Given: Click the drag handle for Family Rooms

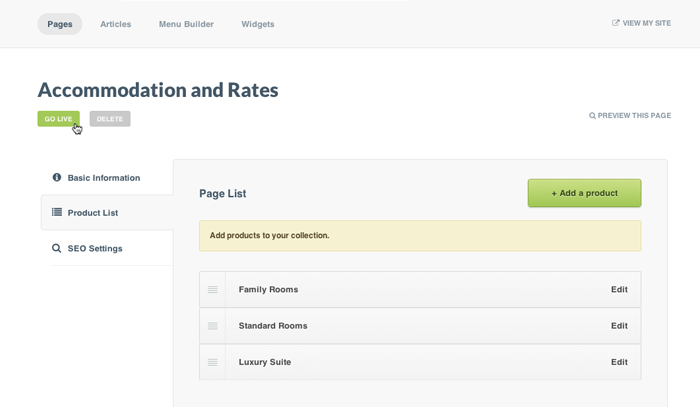Looking at the screenshot, I should (x=213, y=290).
